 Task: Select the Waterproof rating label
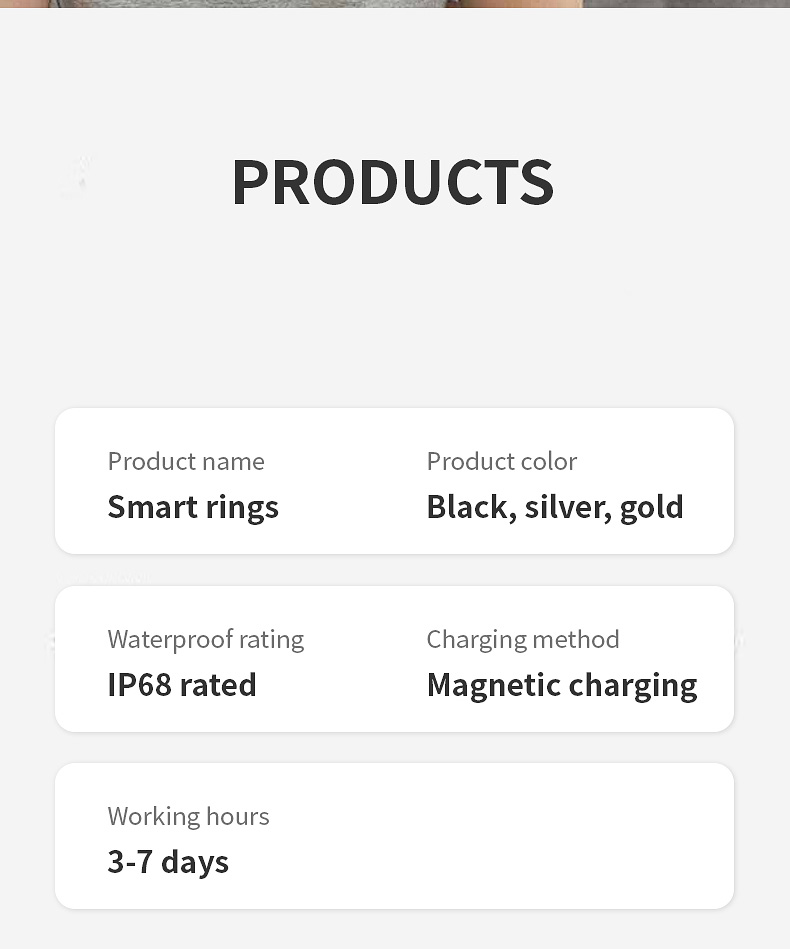[206, 639]
